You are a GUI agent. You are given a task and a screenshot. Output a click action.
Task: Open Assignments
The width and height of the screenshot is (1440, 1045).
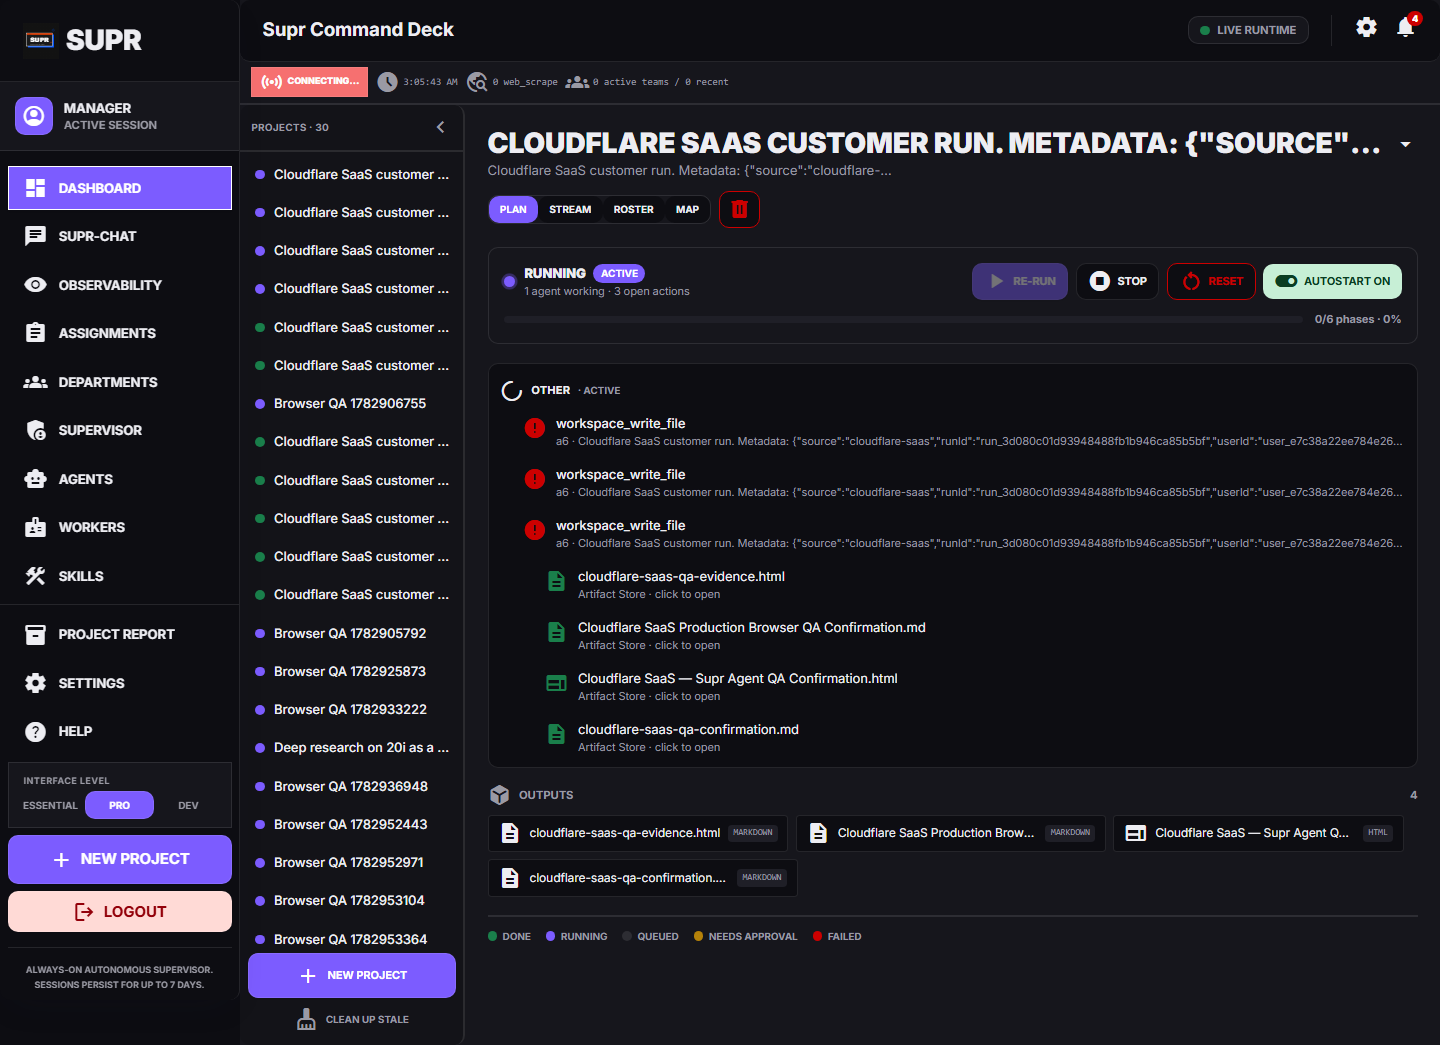coord(120,333)
